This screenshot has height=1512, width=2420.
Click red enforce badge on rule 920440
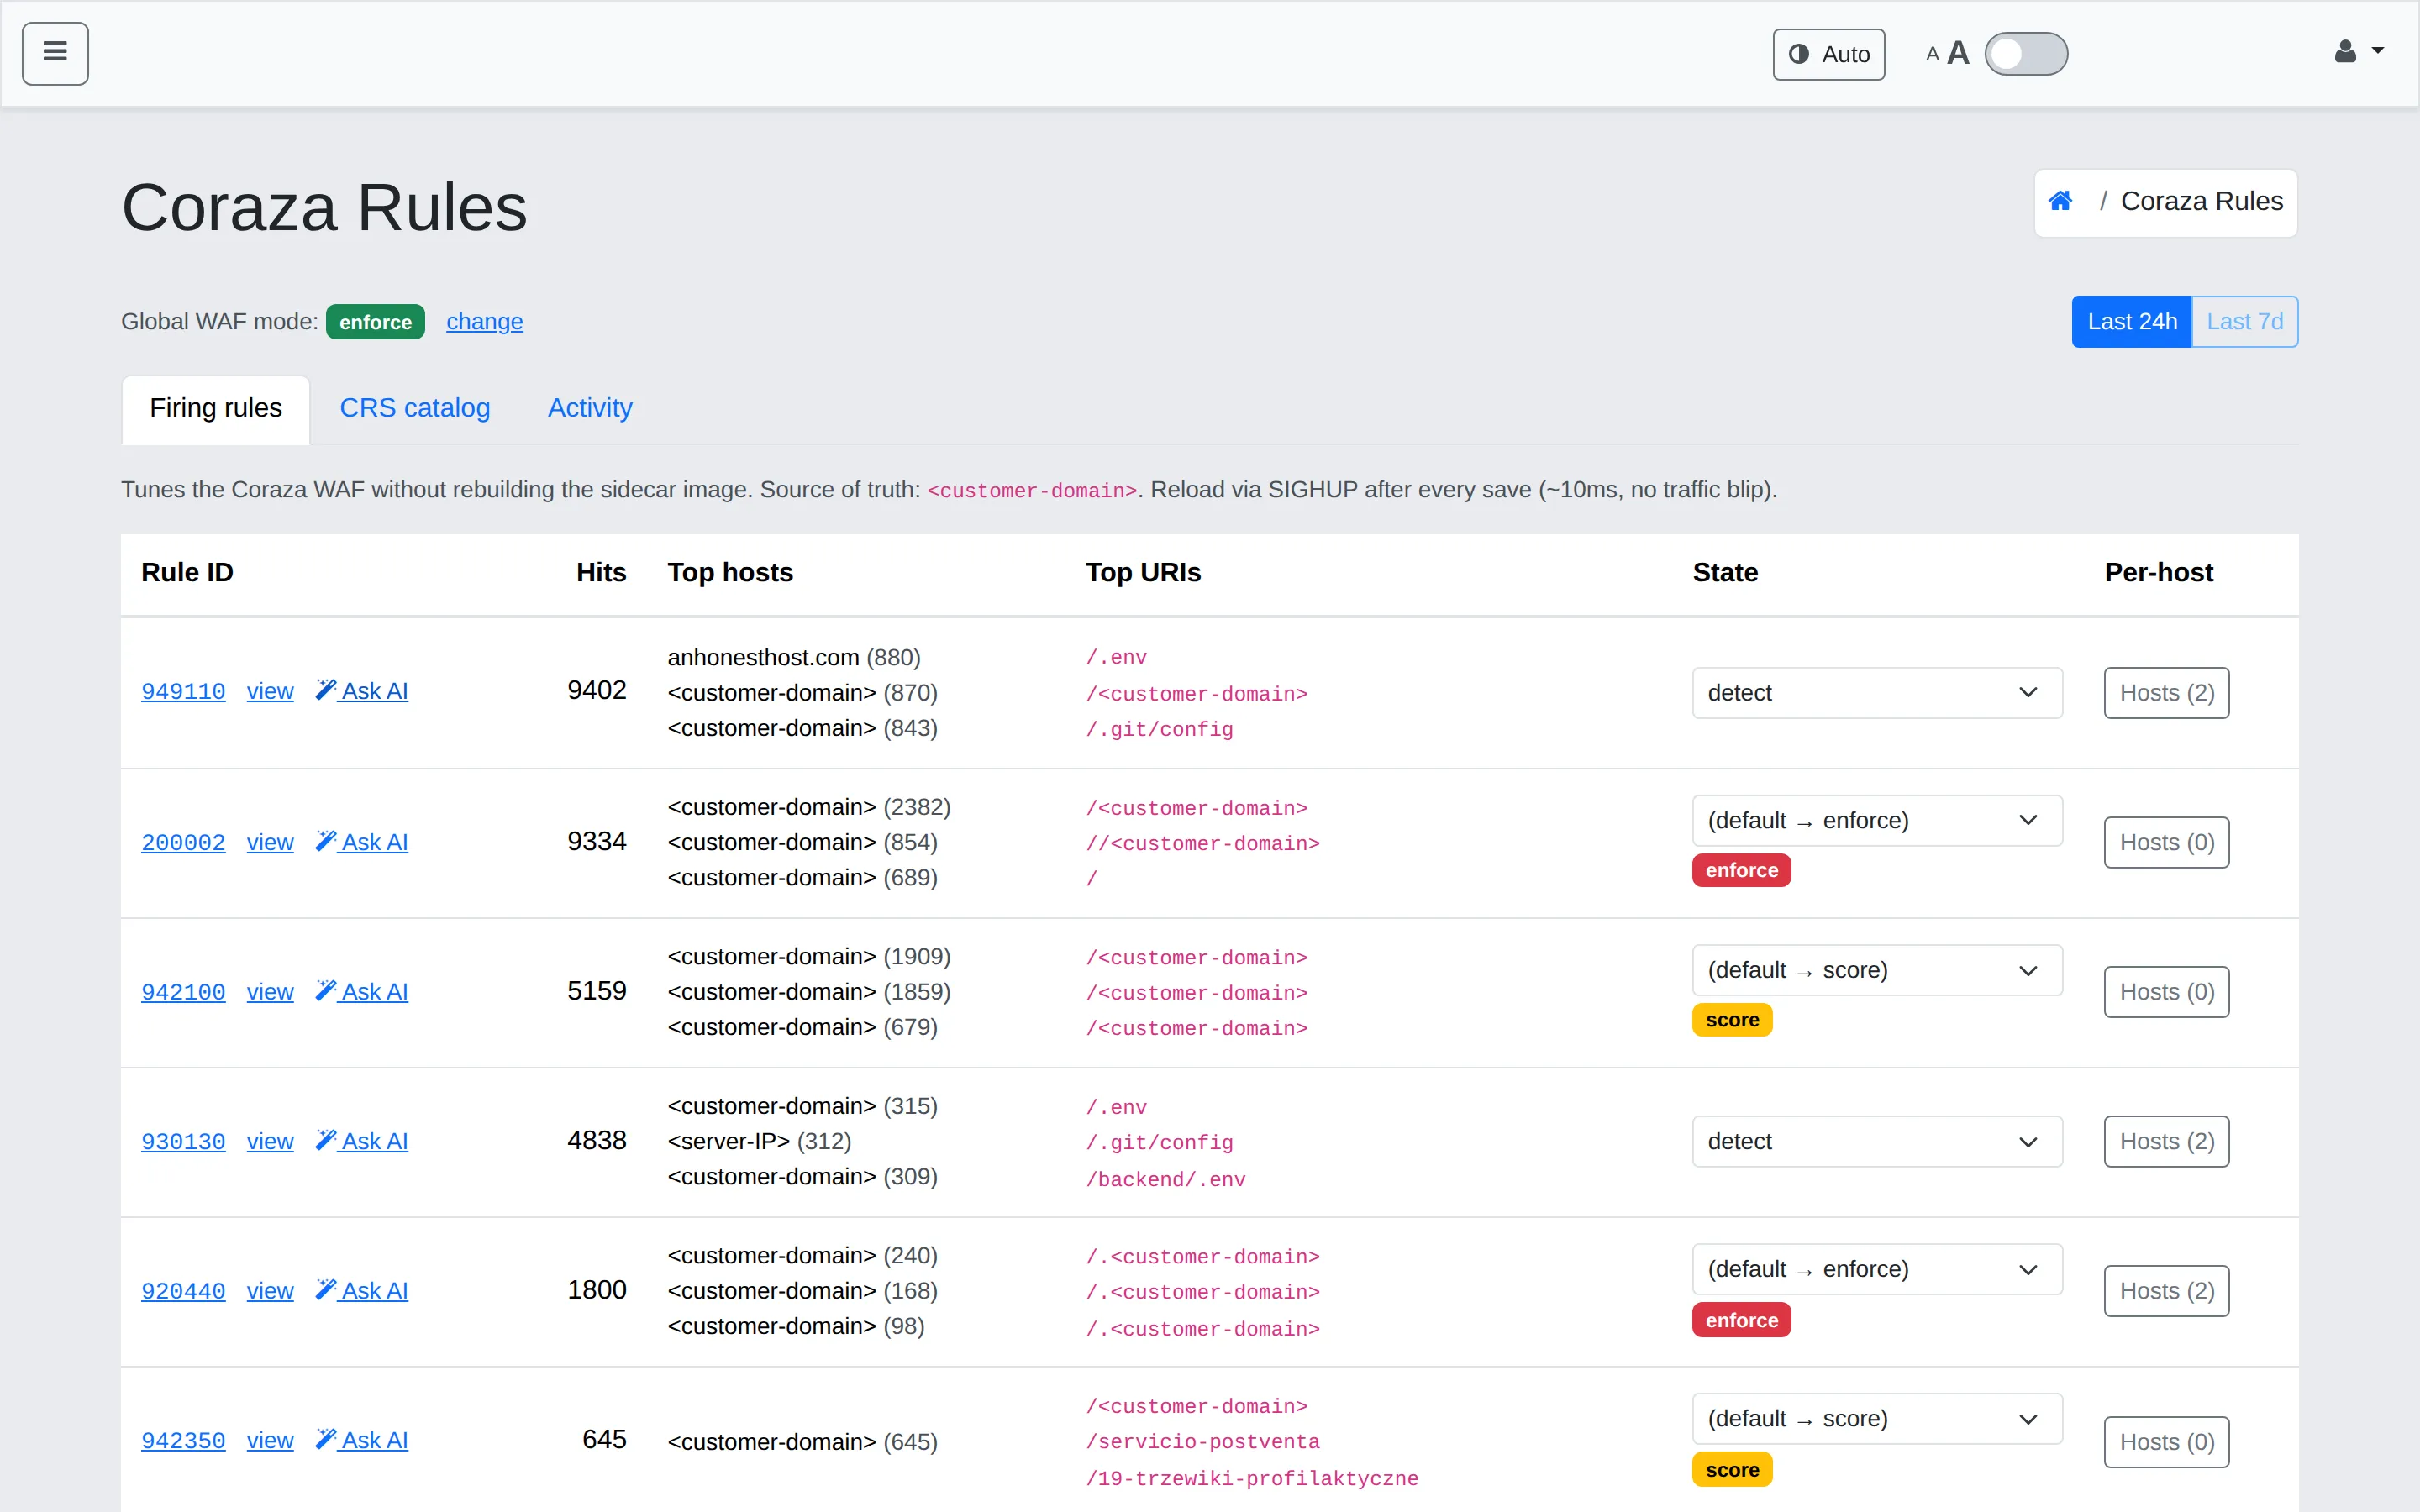tap(1741, 1320)
